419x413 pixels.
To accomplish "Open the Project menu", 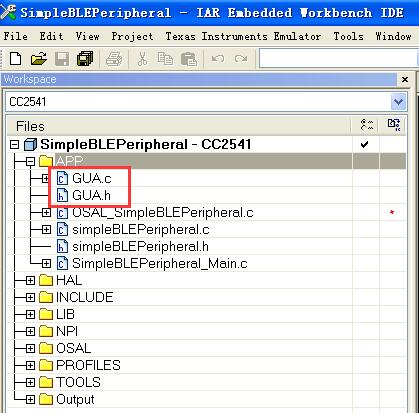I will tap(132, 36).
